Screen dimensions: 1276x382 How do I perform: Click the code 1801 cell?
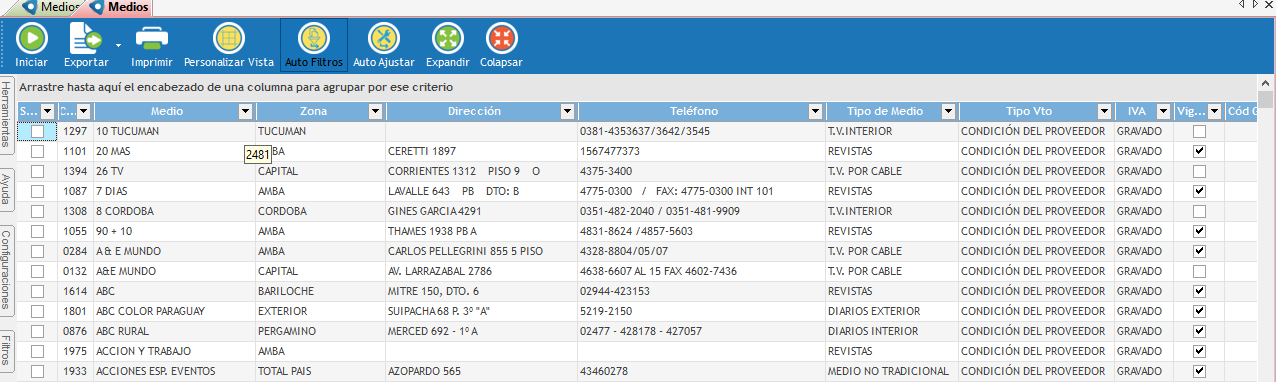[x=75, y=311]
